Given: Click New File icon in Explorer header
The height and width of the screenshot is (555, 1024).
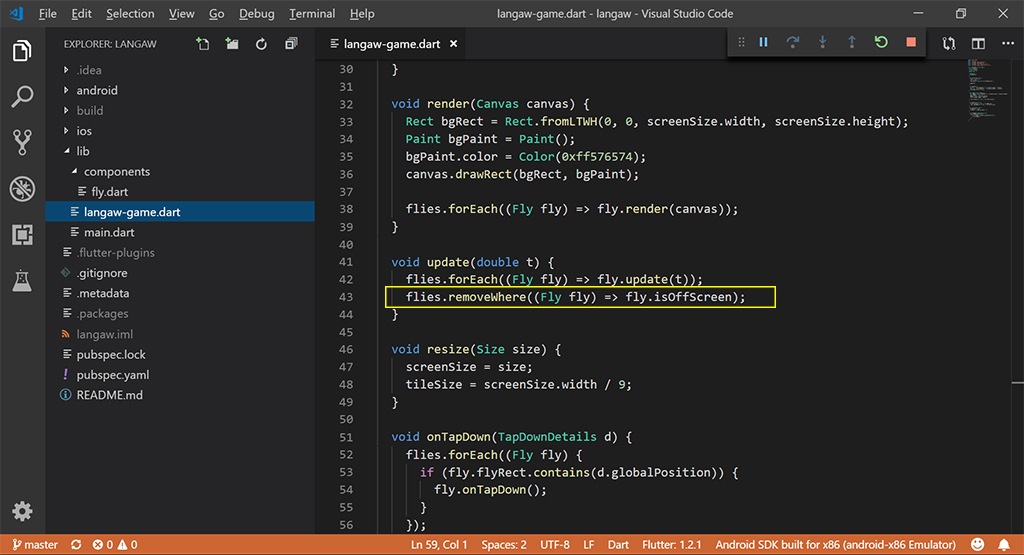Looking at the screenshot, I should coord(203,44).
